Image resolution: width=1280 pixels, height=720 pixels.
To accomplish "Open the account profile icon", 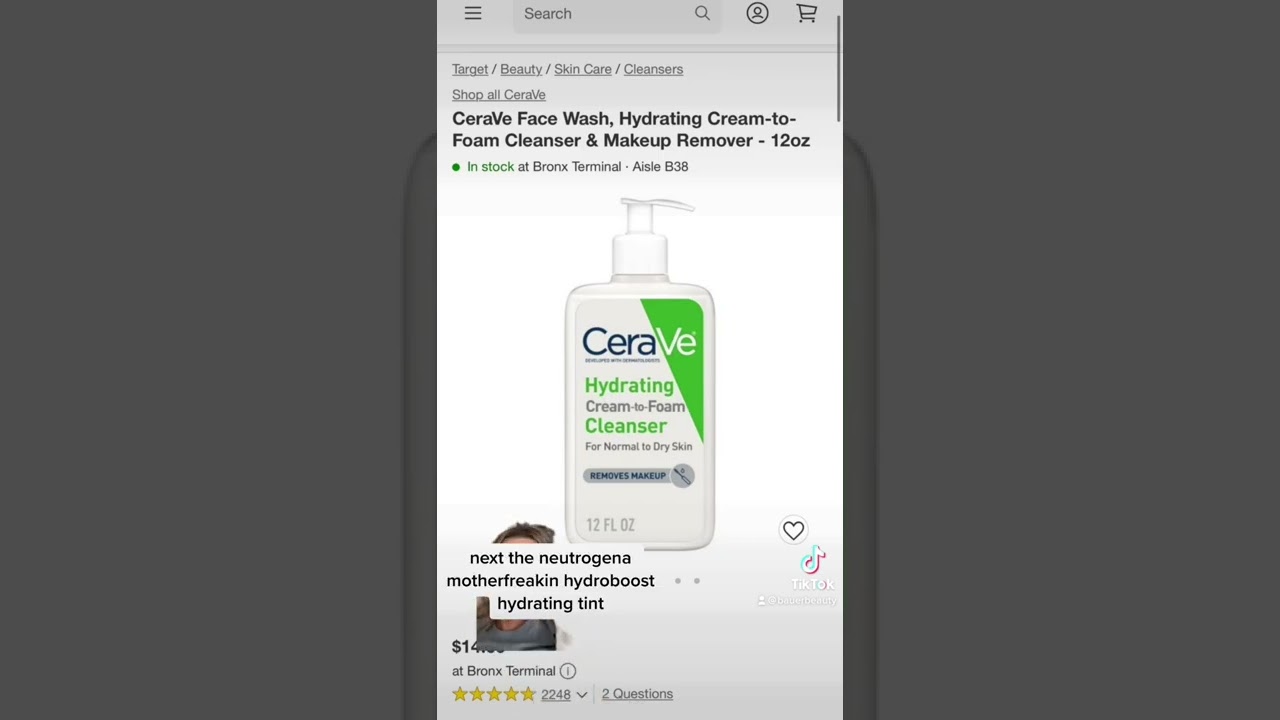I will click(757, 13).
